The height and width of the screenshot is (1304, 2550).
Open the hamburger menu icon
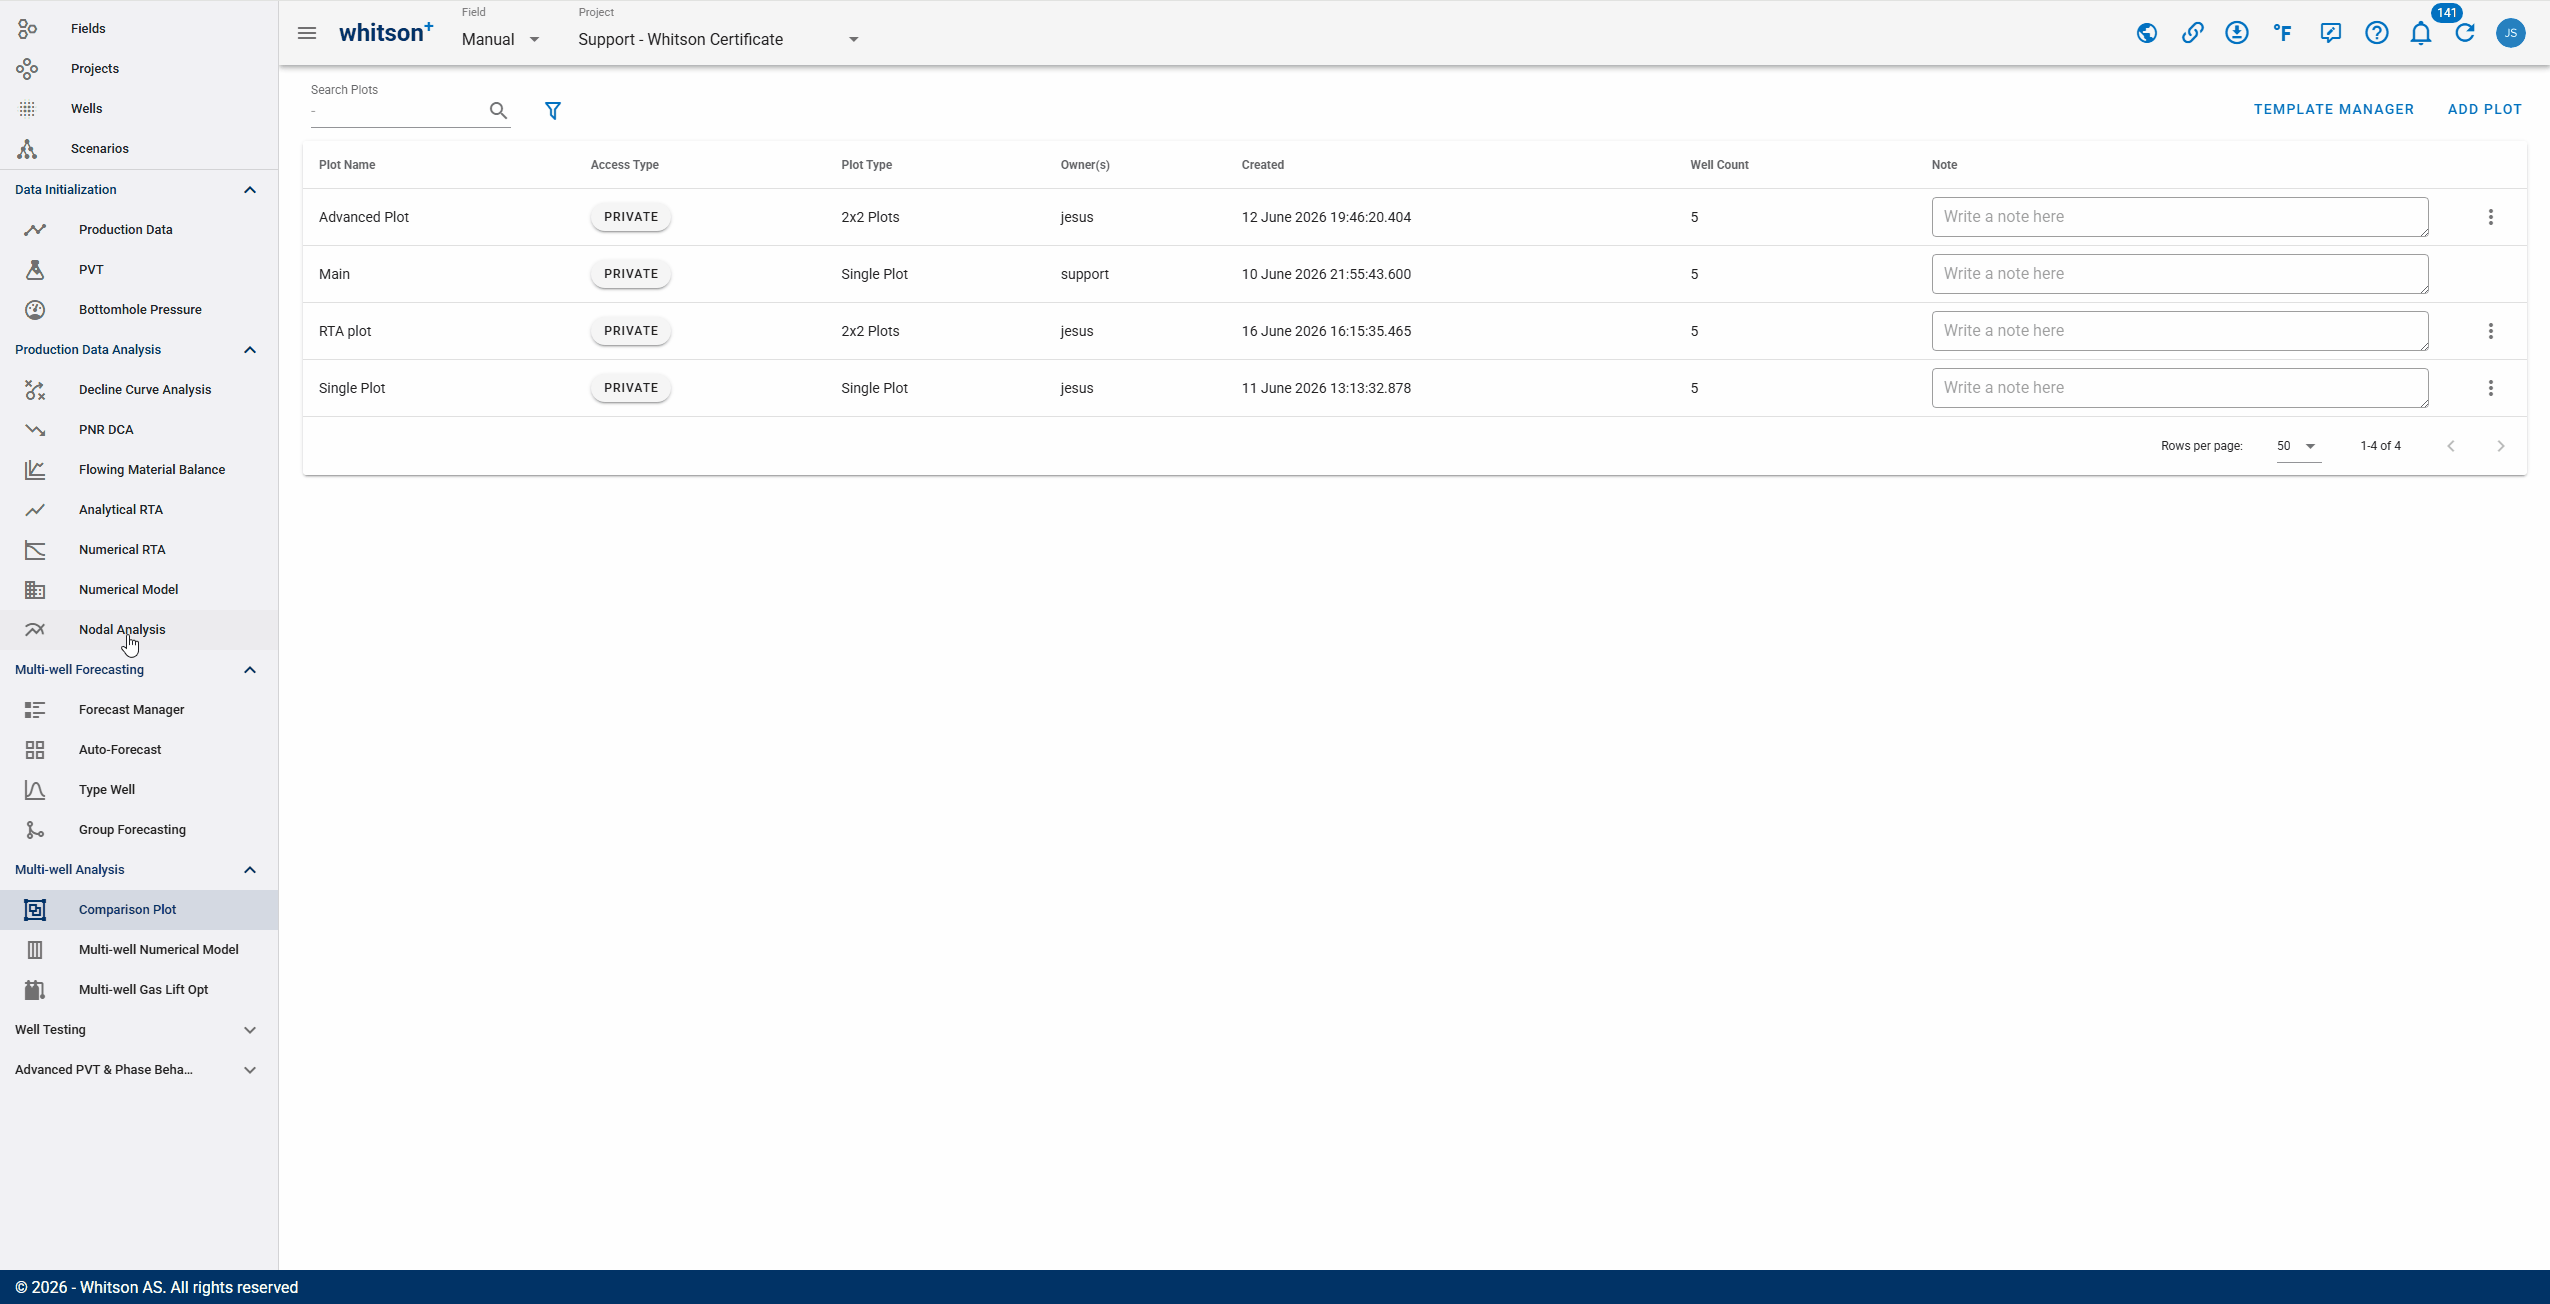[x=307, y=33]
